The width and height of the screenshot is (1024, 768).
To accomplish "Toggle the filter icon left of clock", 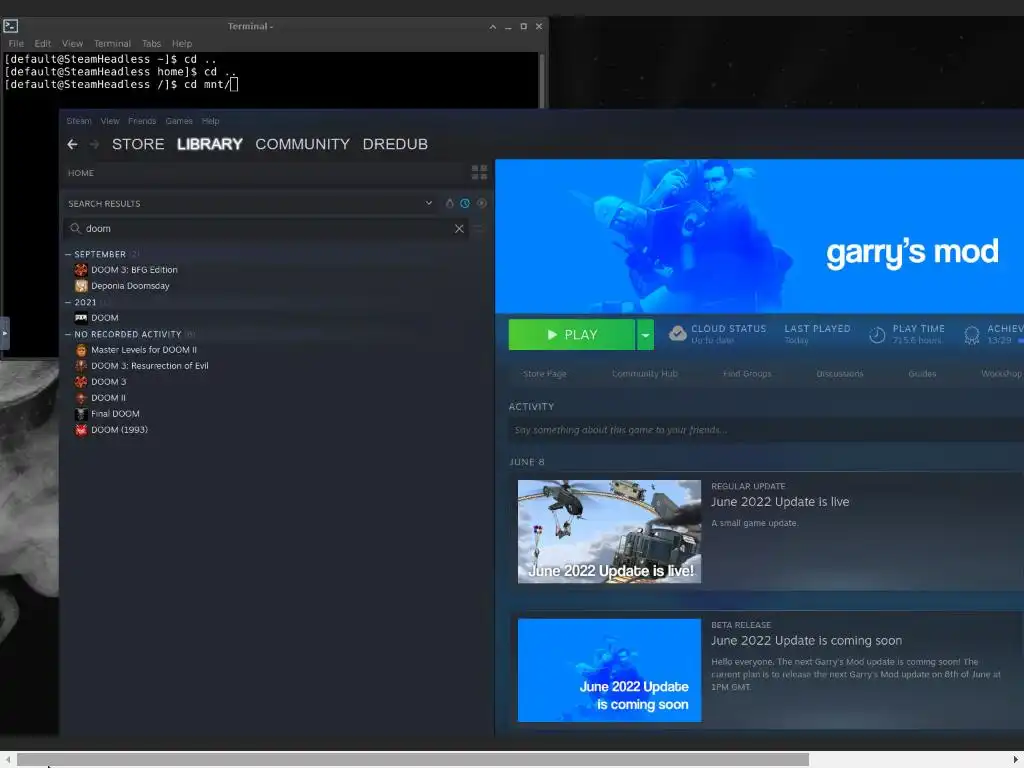I will pos(449,203).
